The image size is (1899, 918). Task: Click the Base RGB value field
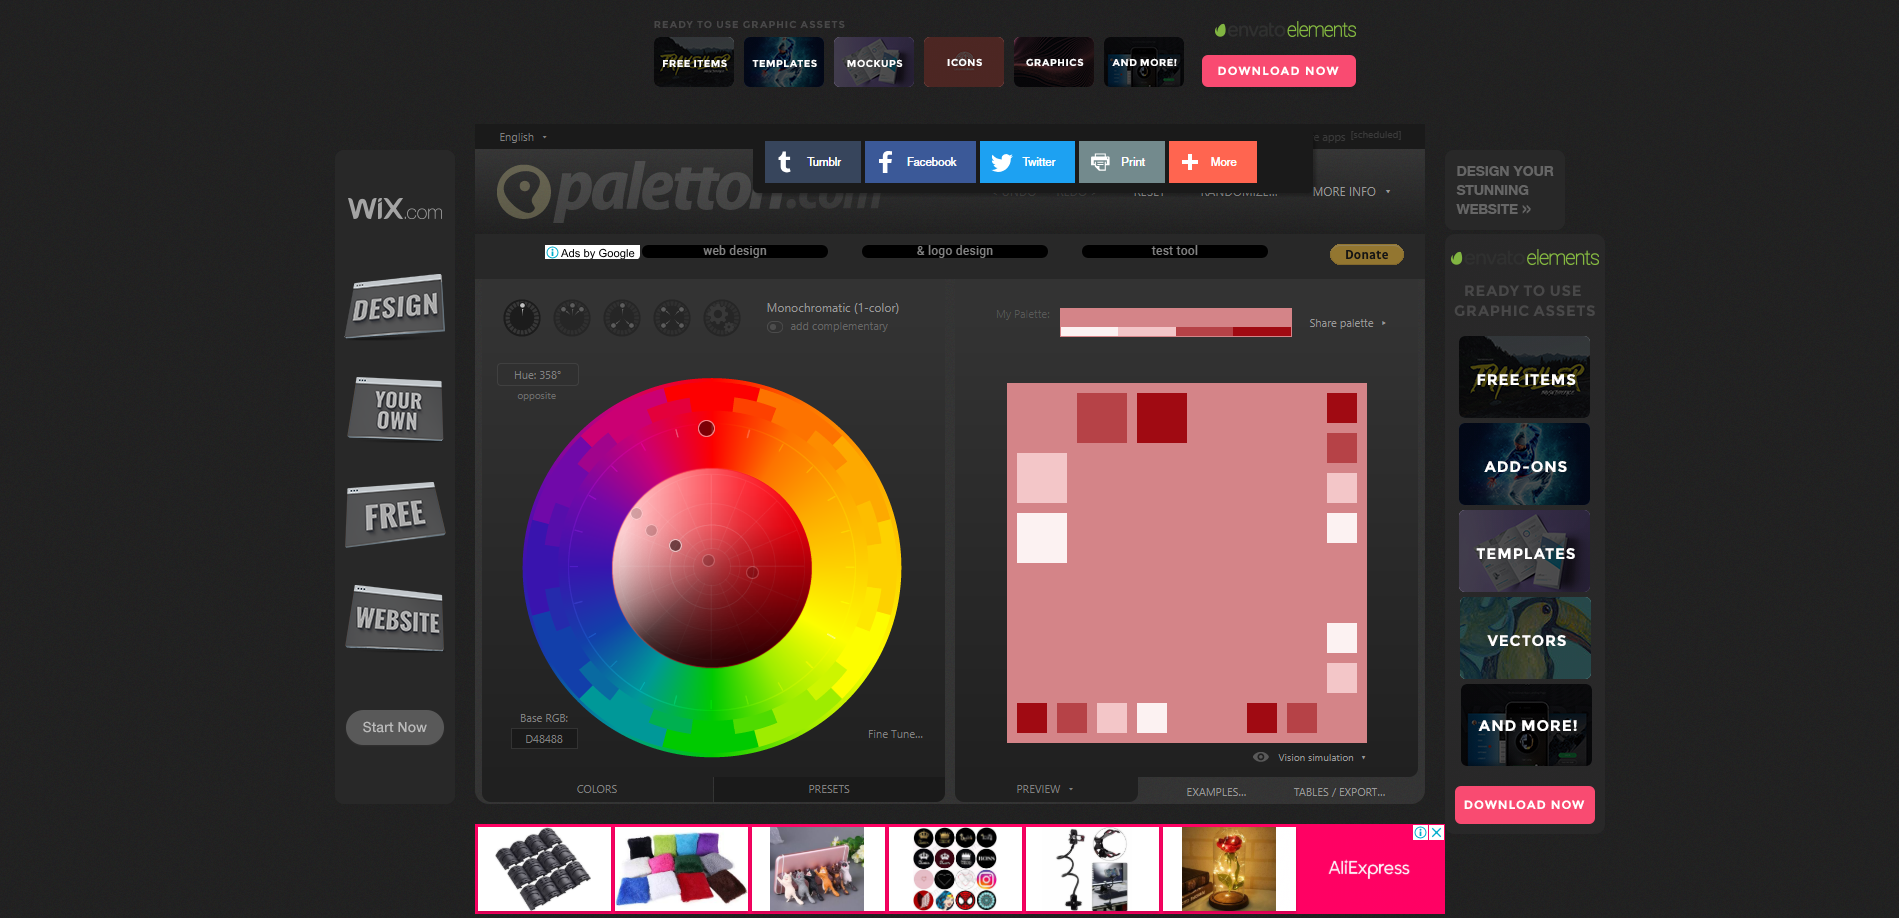click(544, 740)
